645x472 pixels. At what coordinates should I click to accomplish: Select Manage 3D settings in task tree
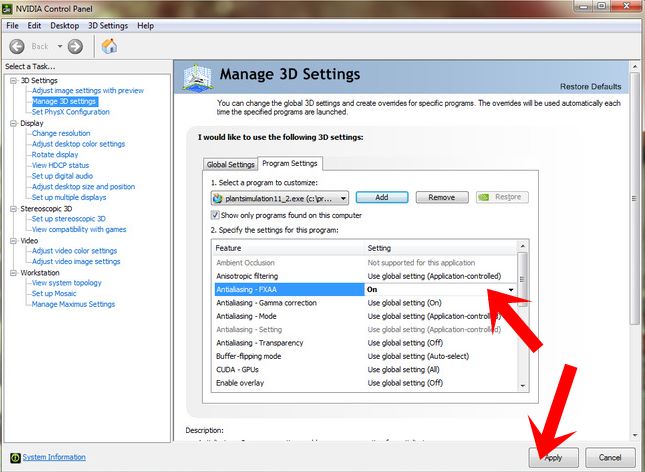(x=65, y=101)
